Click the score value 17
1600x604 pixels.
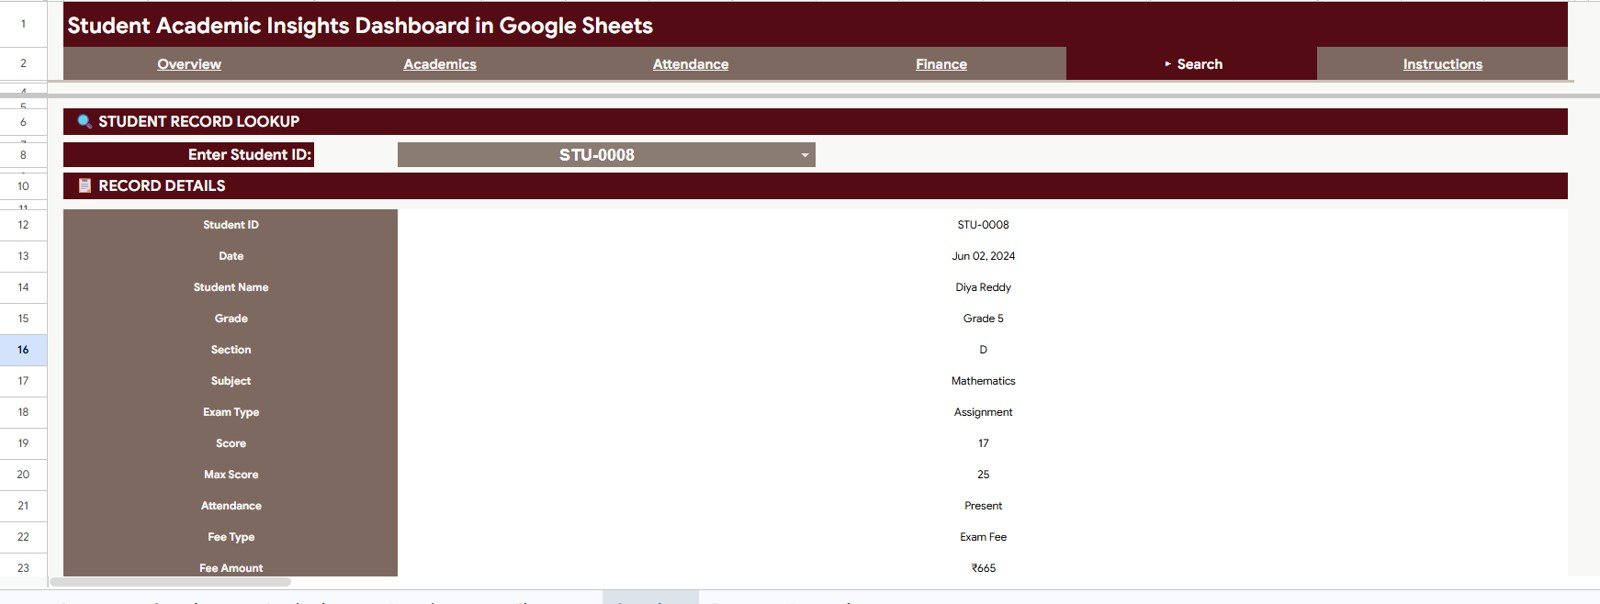983,443
